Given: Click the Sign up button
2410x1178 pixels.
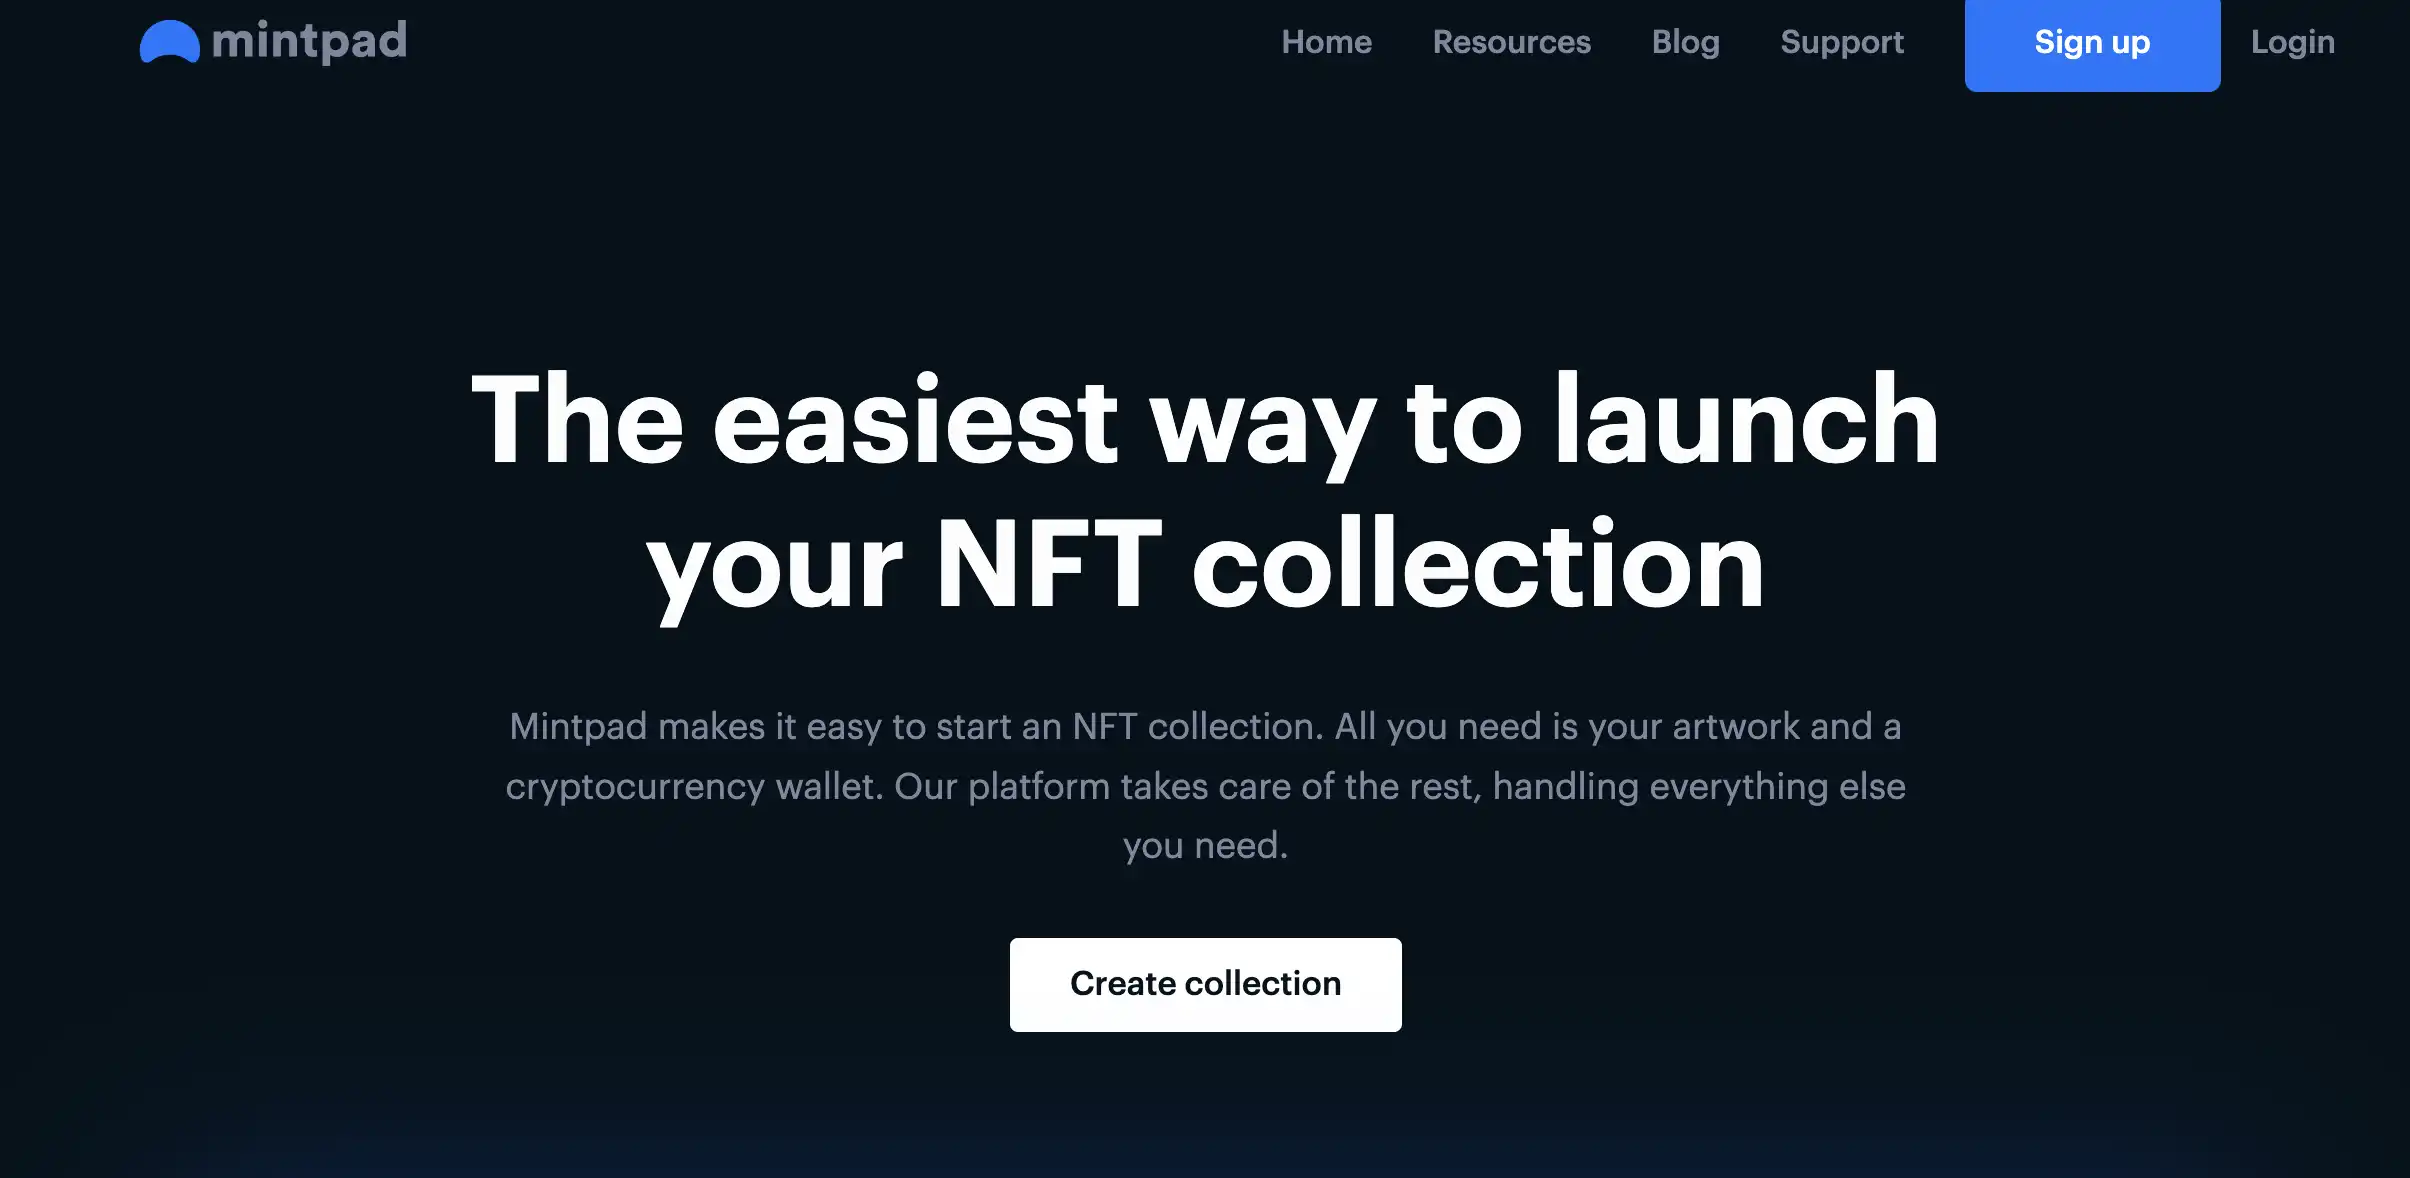Looking at the screenshot, I should click(x=2092, y=42).
